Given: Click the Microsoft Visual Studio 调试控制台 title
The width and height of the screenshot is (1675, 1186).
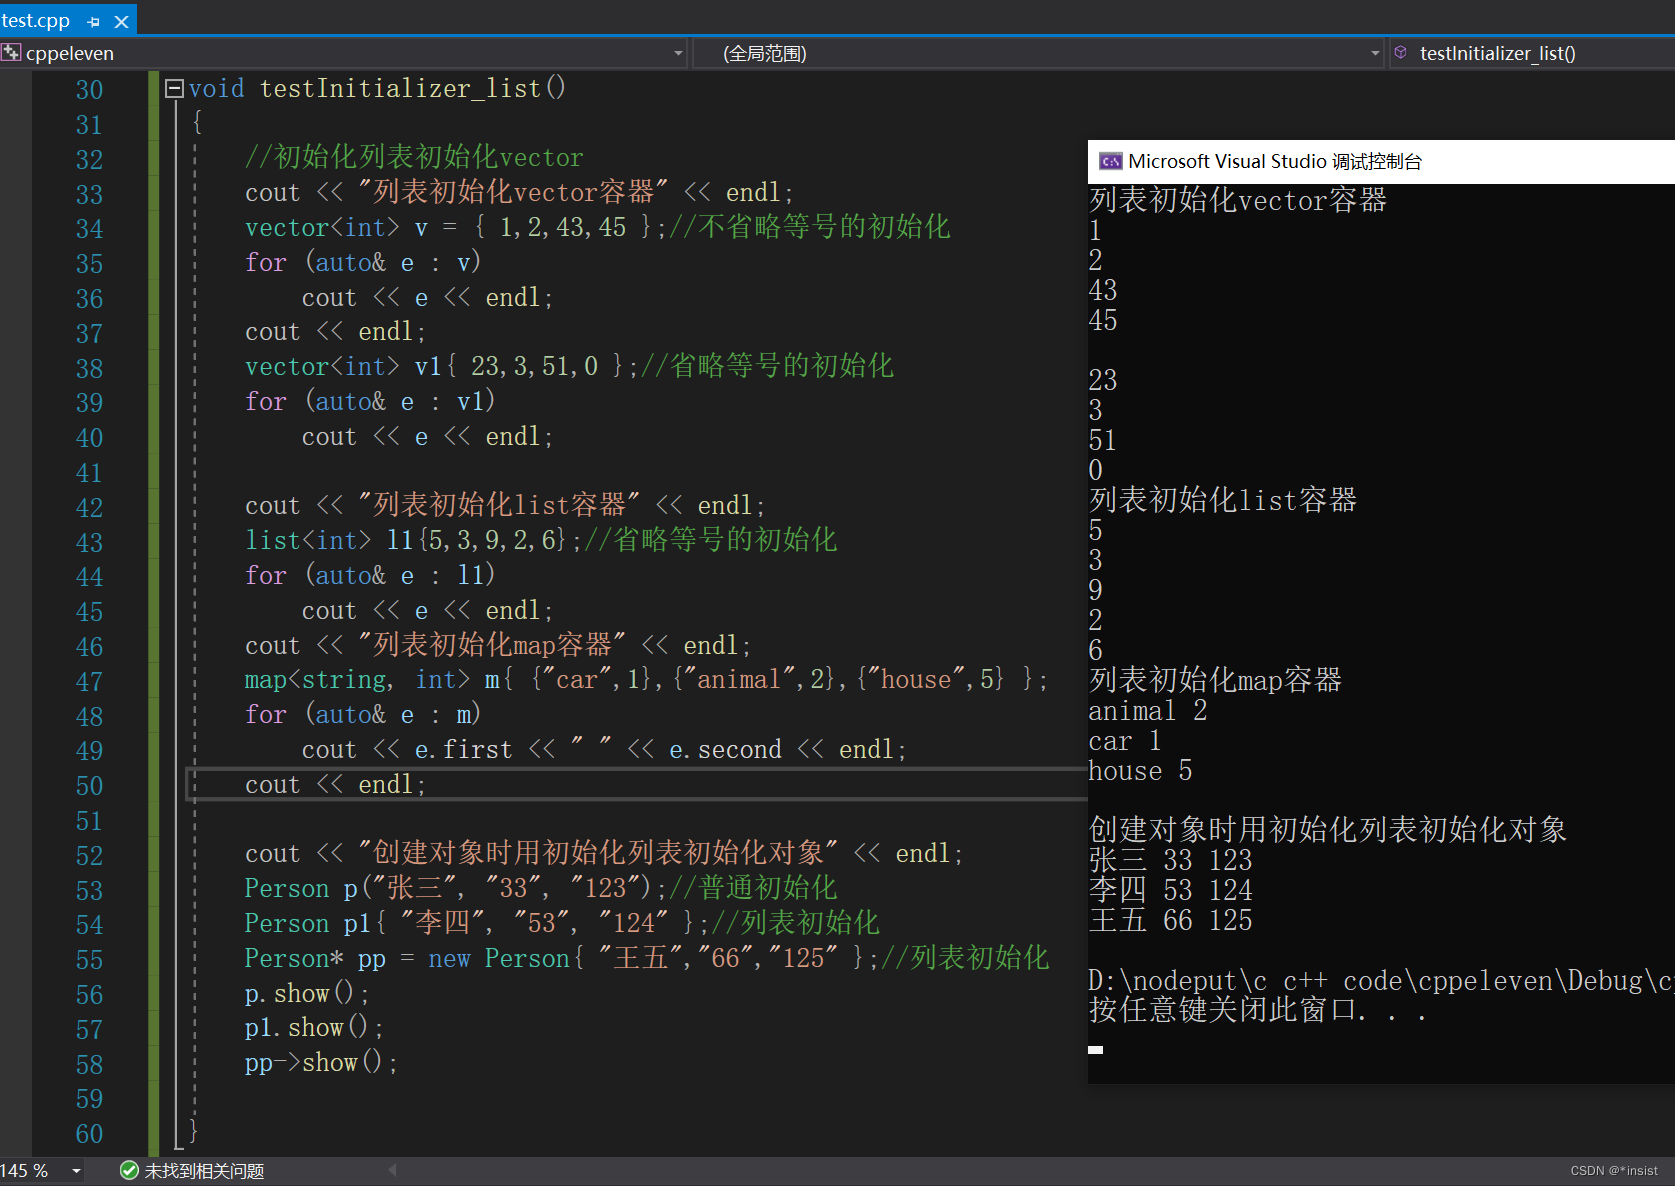Looking at the screenshot, I should [1275, 161].
